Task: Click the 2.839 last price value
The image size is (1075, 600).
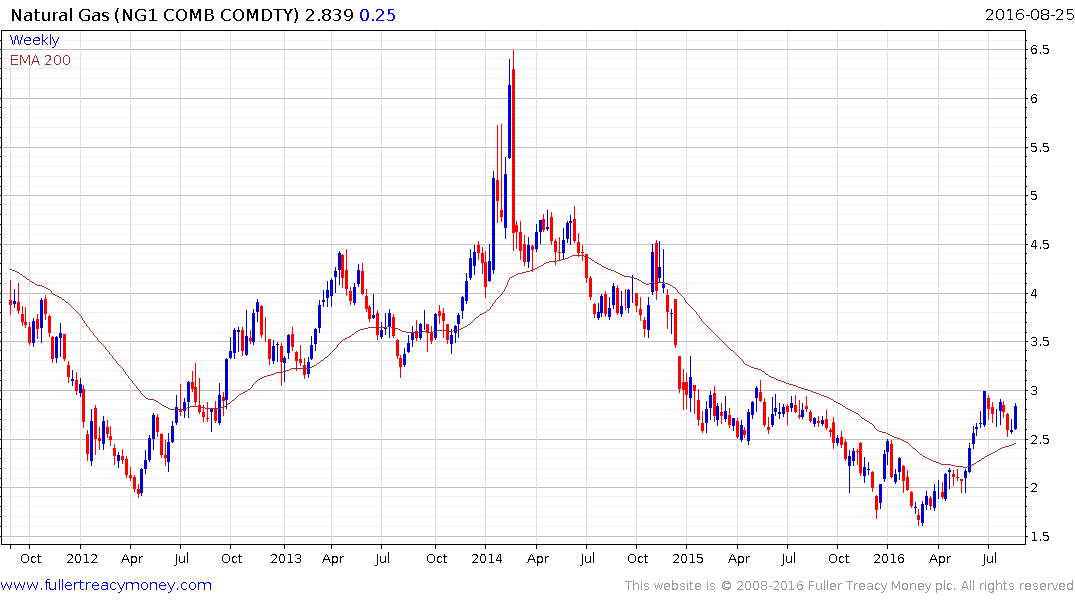Action: point(329,15)
